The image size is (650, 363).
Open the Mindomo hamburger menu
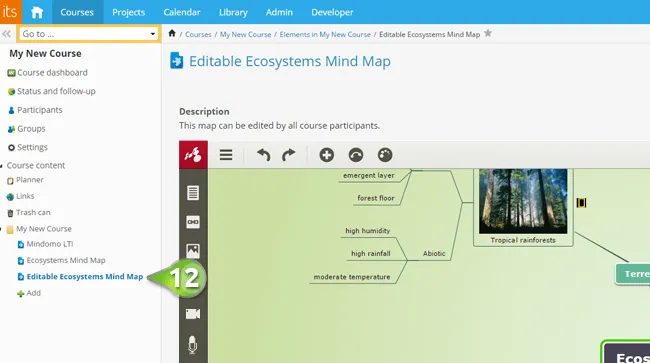pyautogui.click(x=226, y=155)
